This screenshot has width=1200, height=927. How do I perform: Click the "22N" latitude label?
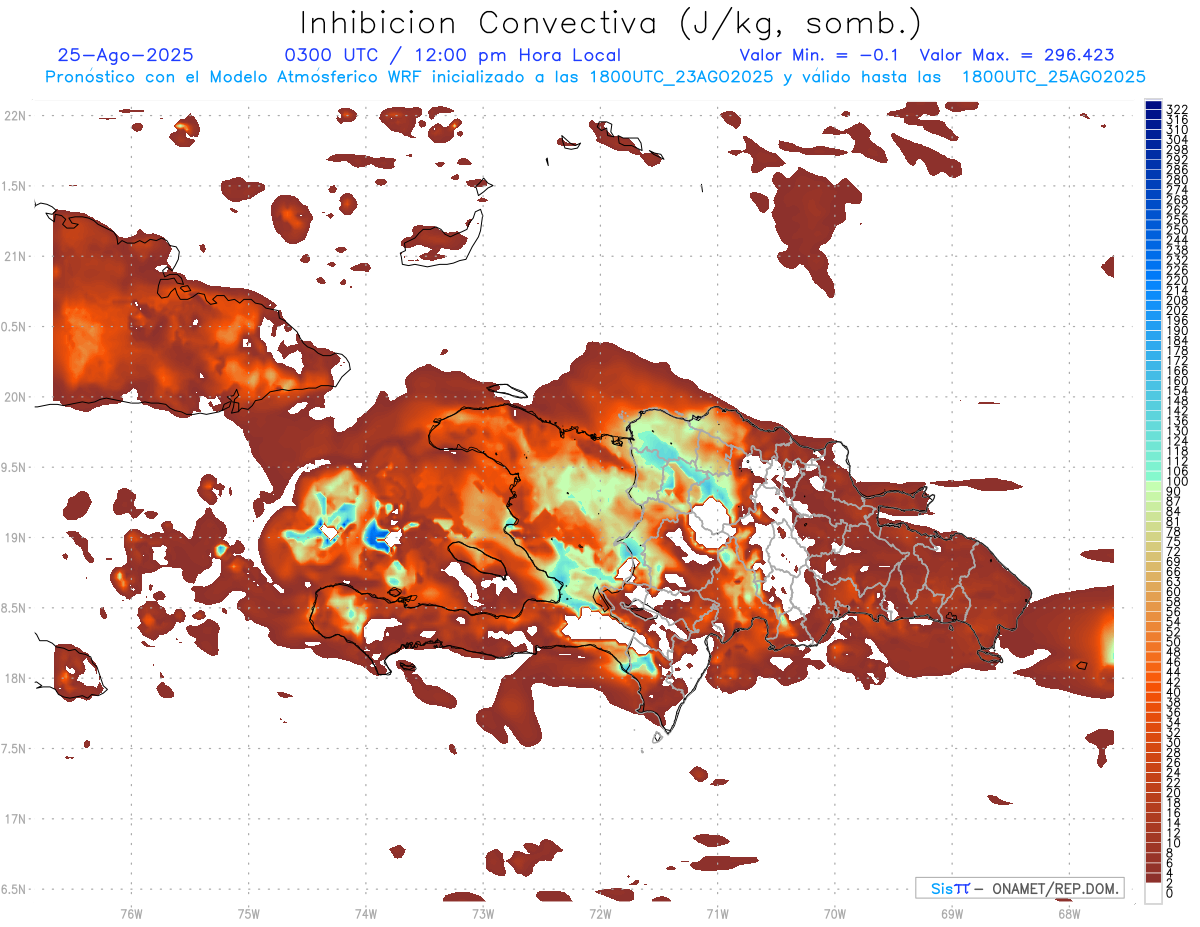click(14, 116)
